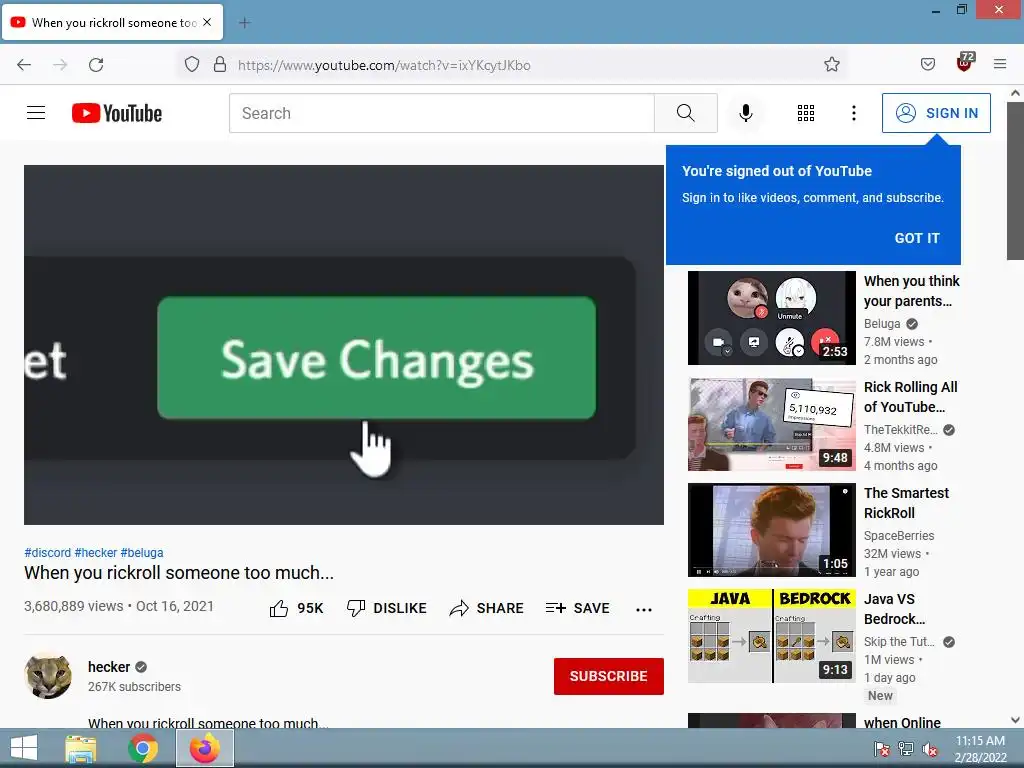
Task: Like the video with thumbs-up icon
Action: coord(279,608)
